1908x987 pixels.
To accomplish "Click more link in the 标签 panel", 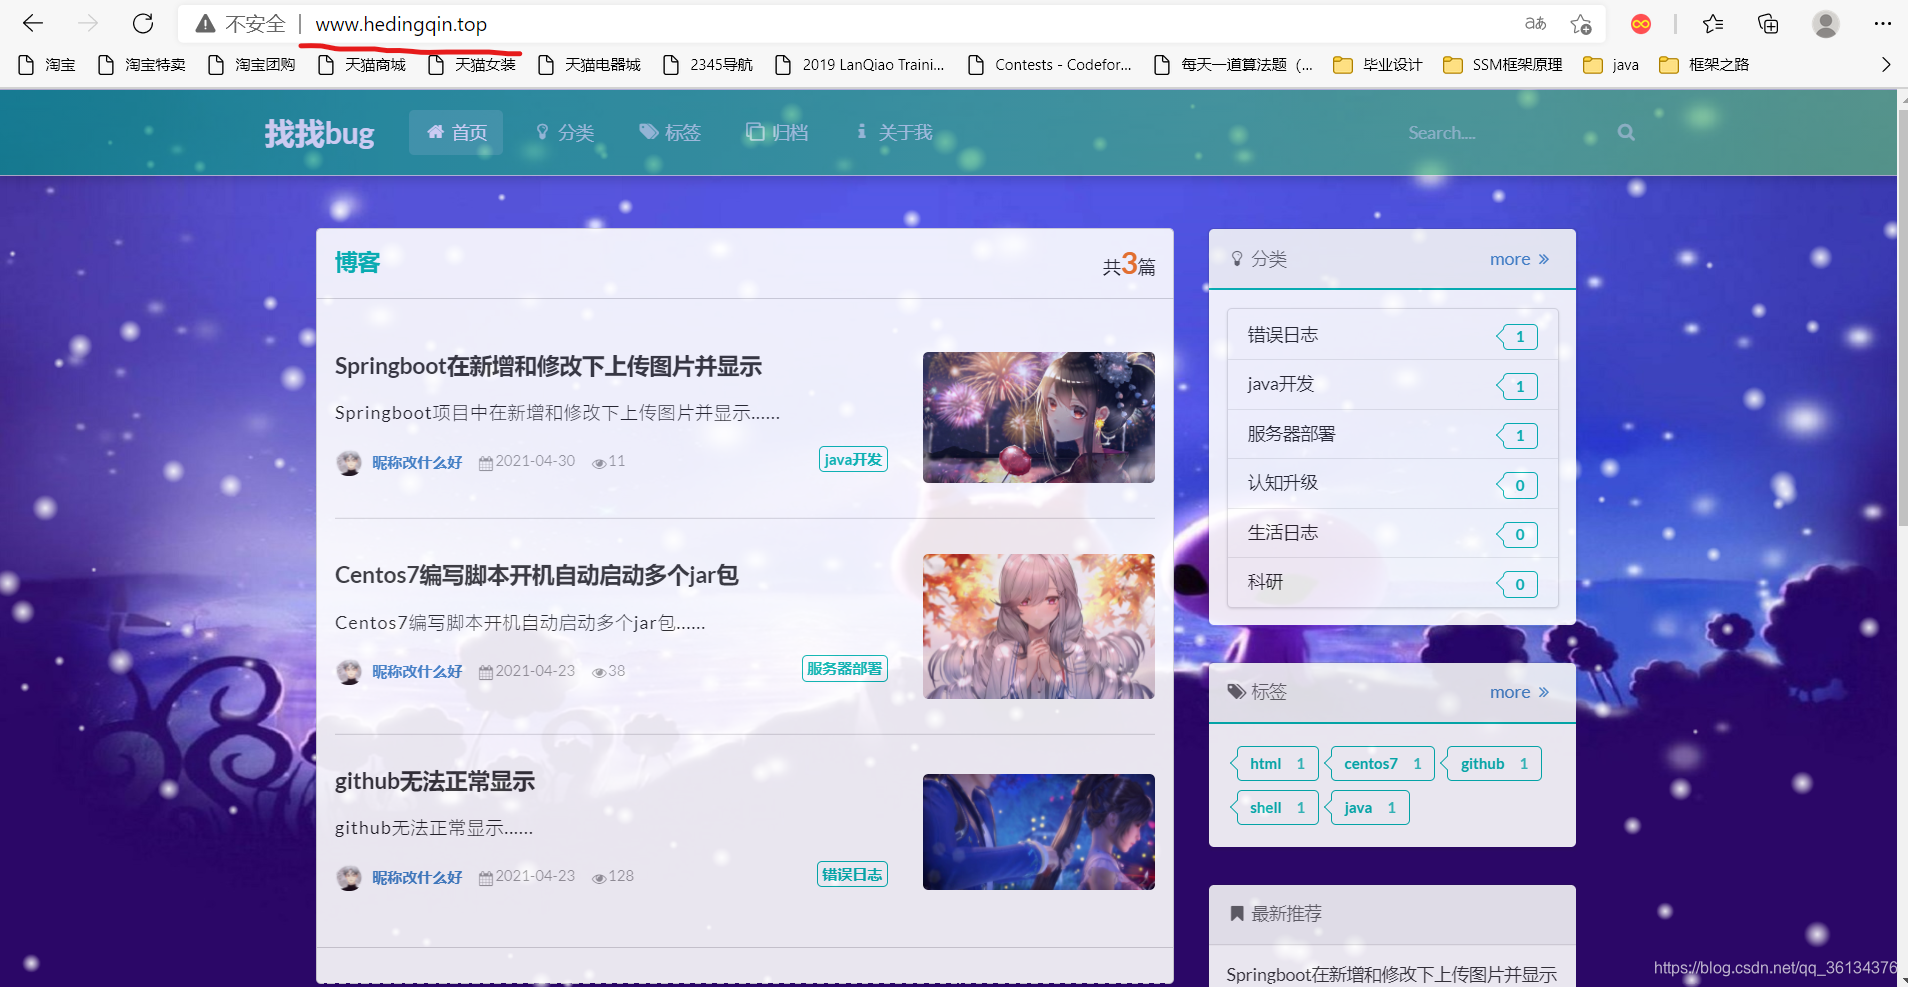I will [x=1519, y=692].
